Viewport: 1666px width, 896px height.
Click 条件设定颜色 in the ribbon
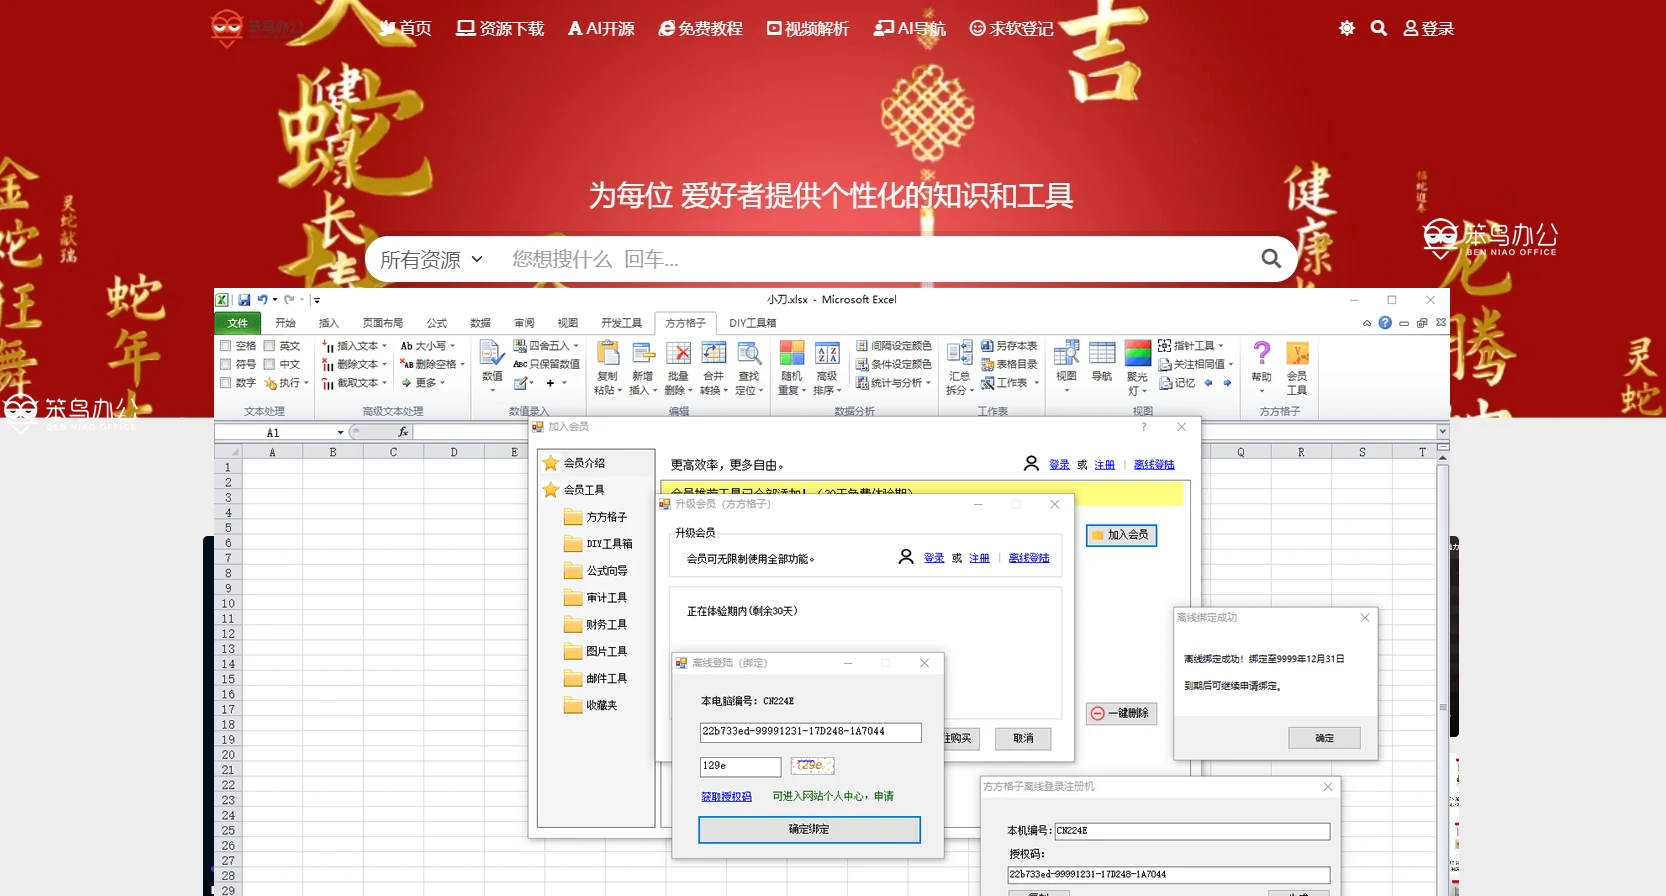point(893,364)
